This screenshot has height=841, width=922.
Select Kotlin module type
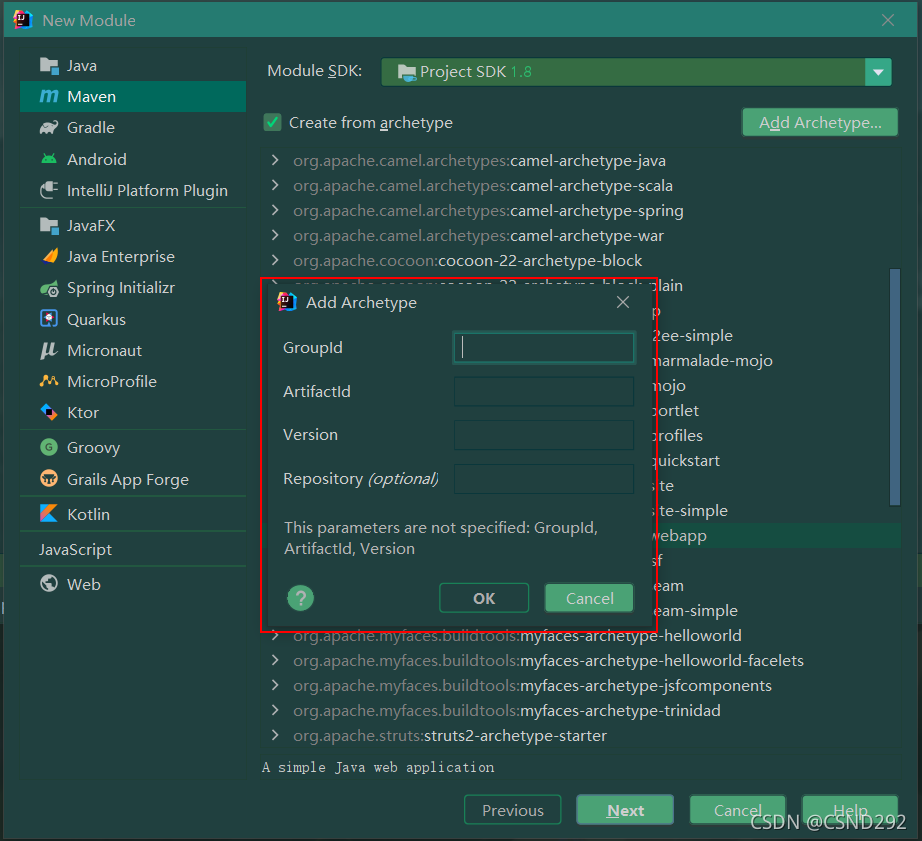coord(133,514)
